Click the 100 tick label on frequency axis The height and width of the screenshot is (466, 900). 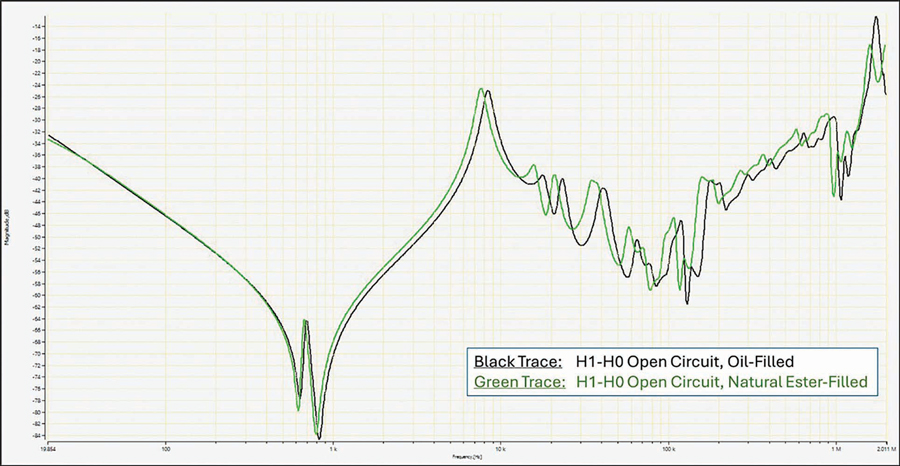pyautogui.click(x=166, y=450)
